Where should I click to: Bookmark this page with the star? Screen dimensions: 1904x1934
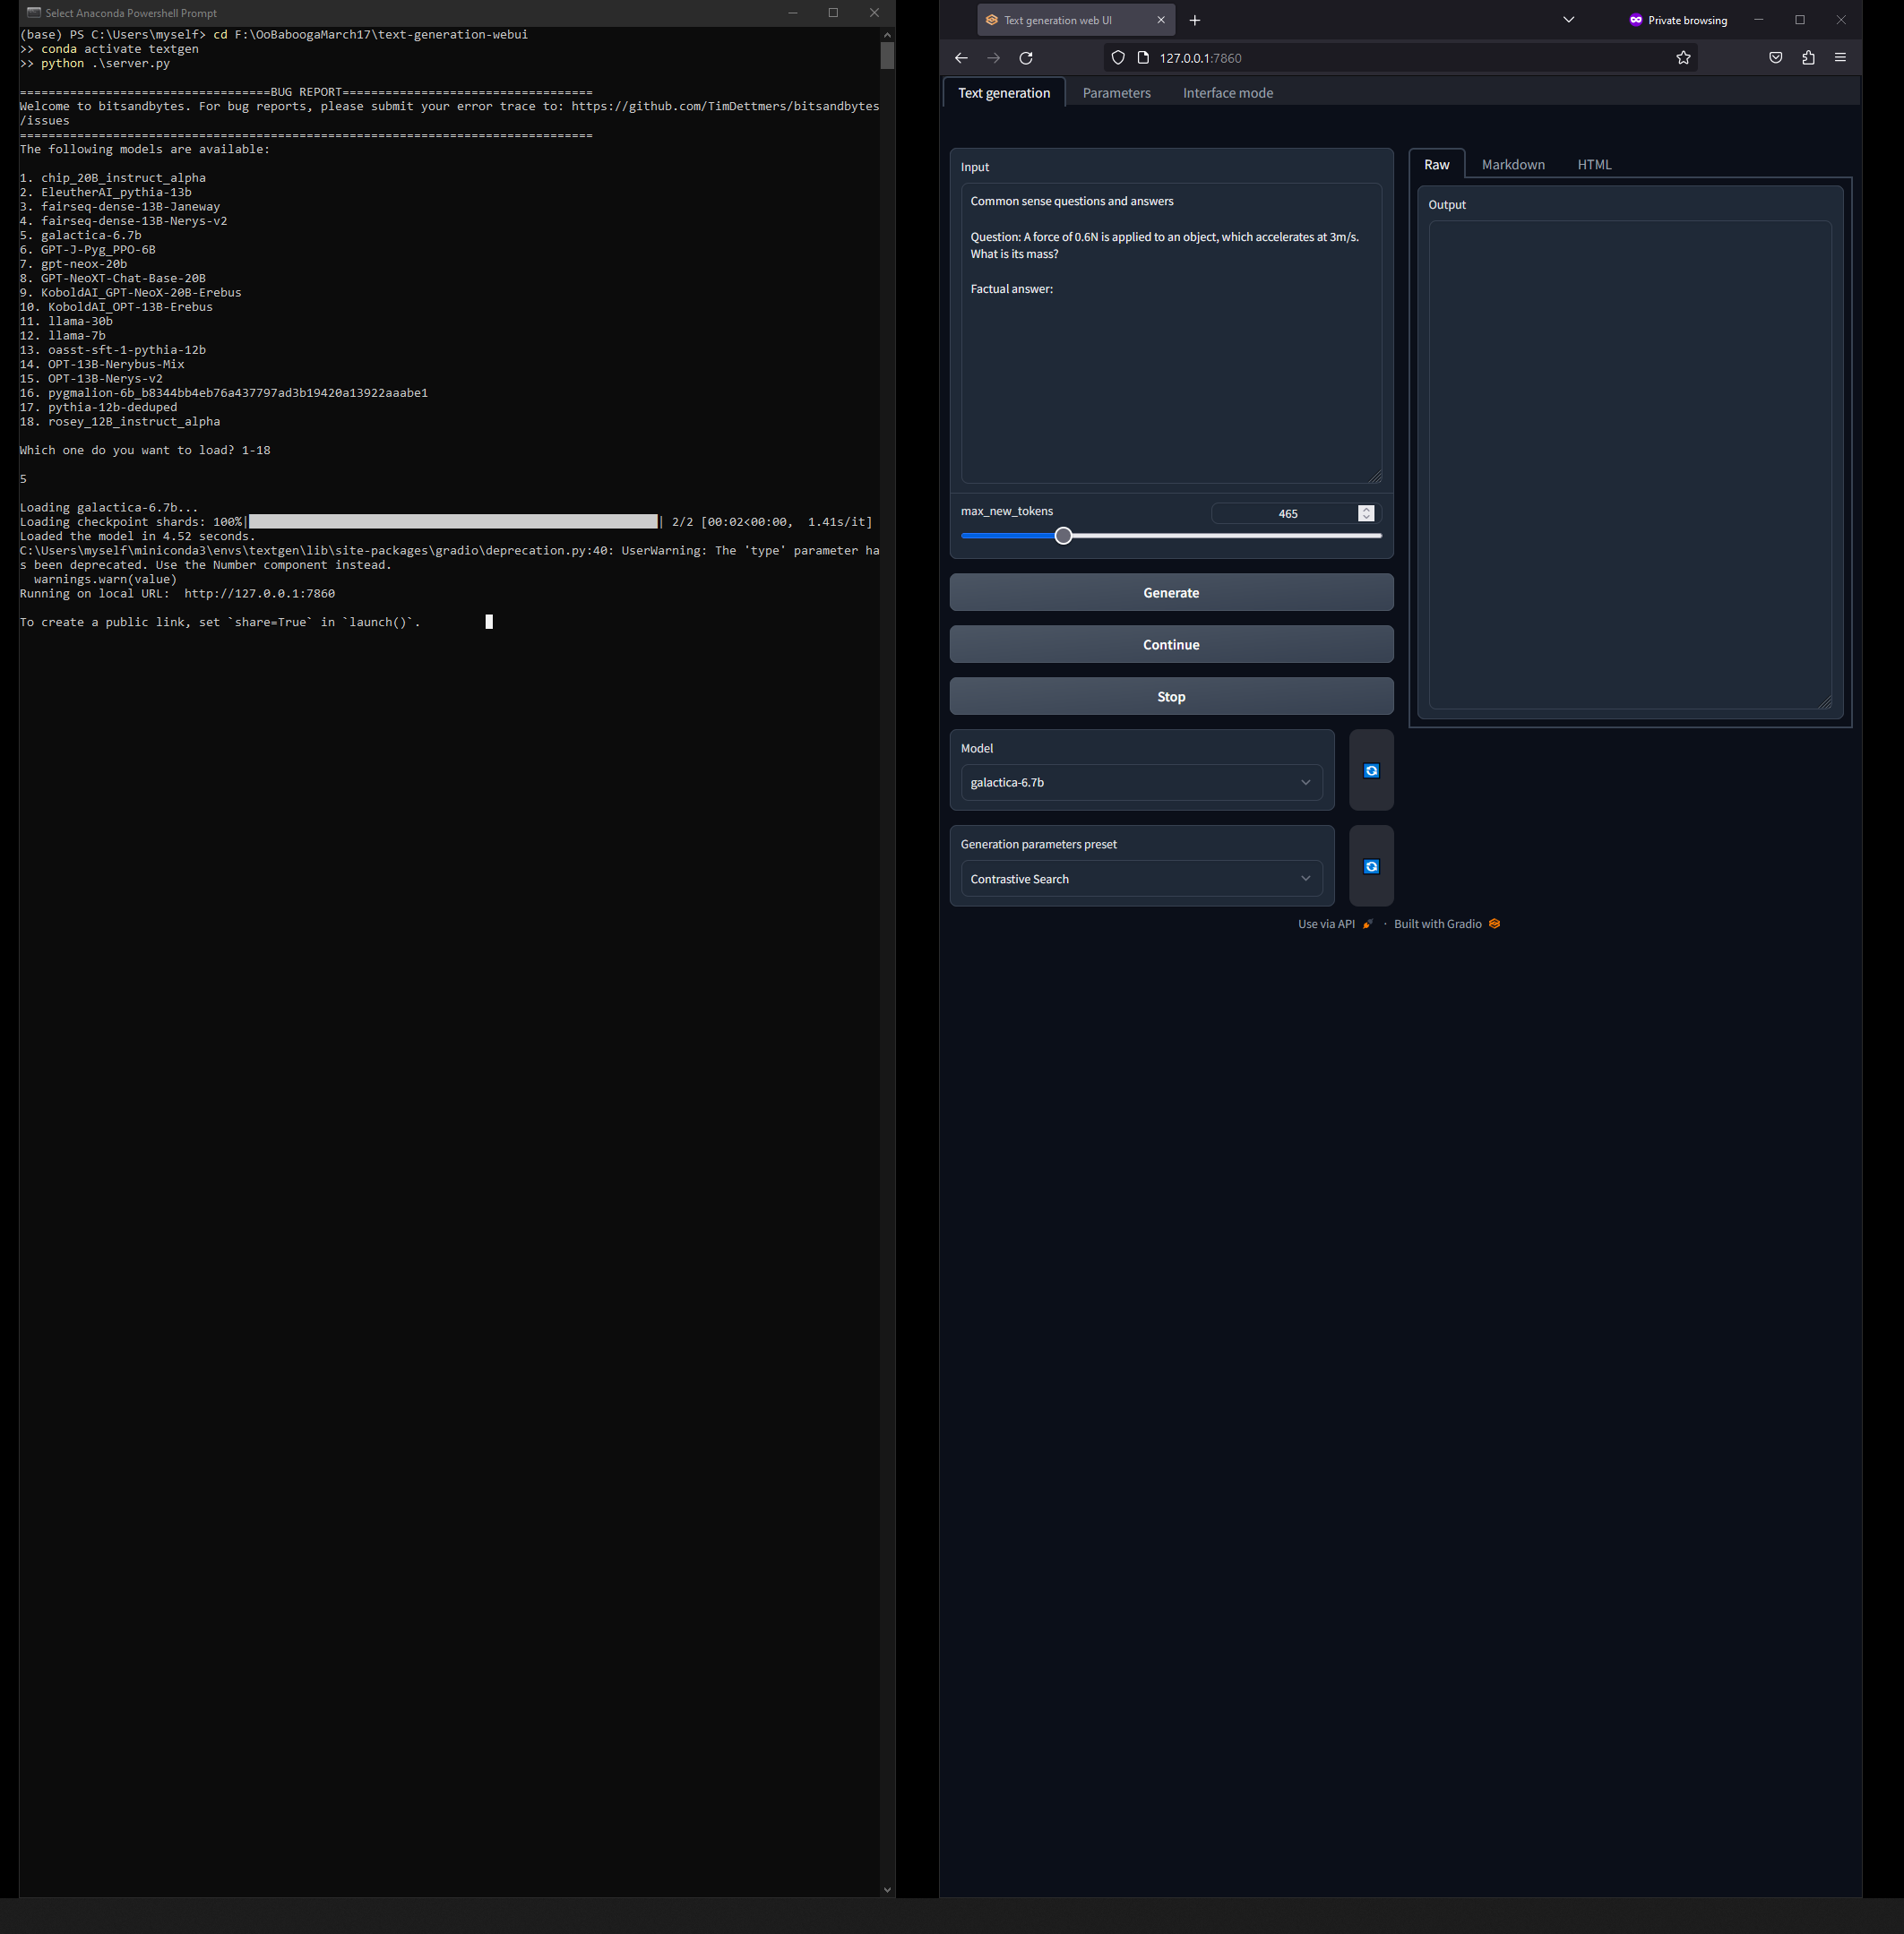pyautogui.click(x=1683, y=58)
